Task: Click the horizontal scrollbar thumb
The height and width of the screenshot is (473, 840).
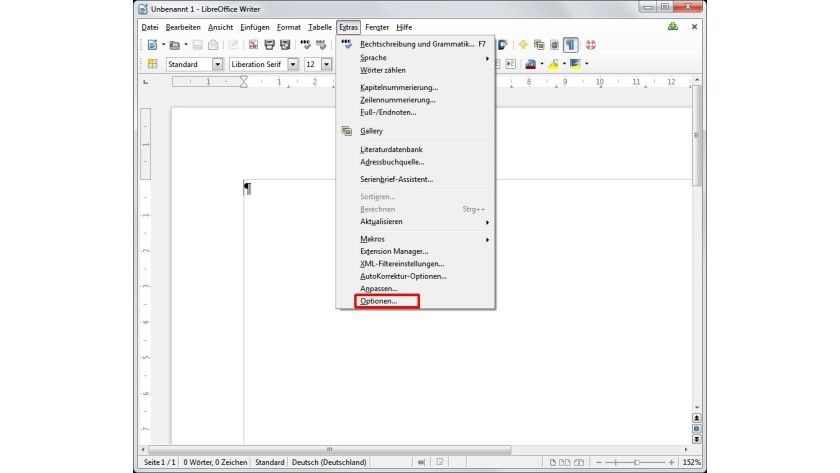Action: [x=329, y=449]
